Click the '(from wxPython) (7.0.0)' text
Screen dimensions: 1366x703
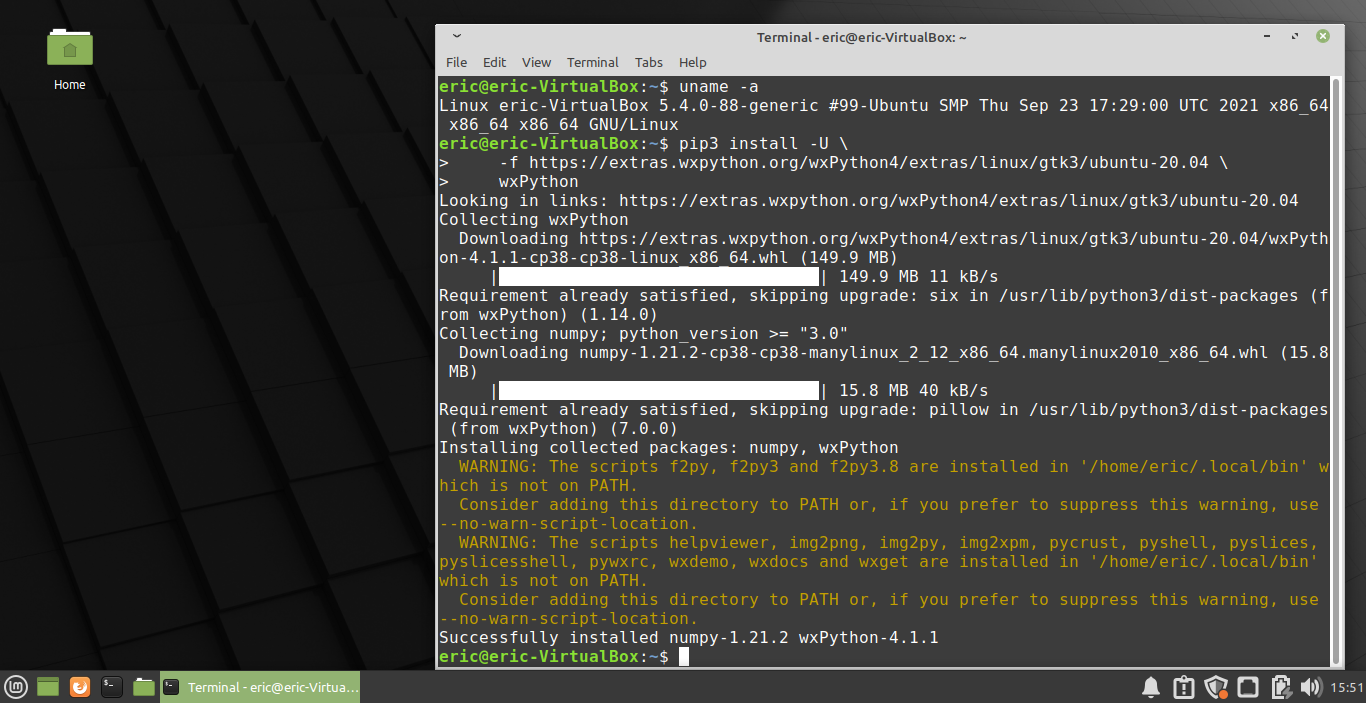coord(564,429)
